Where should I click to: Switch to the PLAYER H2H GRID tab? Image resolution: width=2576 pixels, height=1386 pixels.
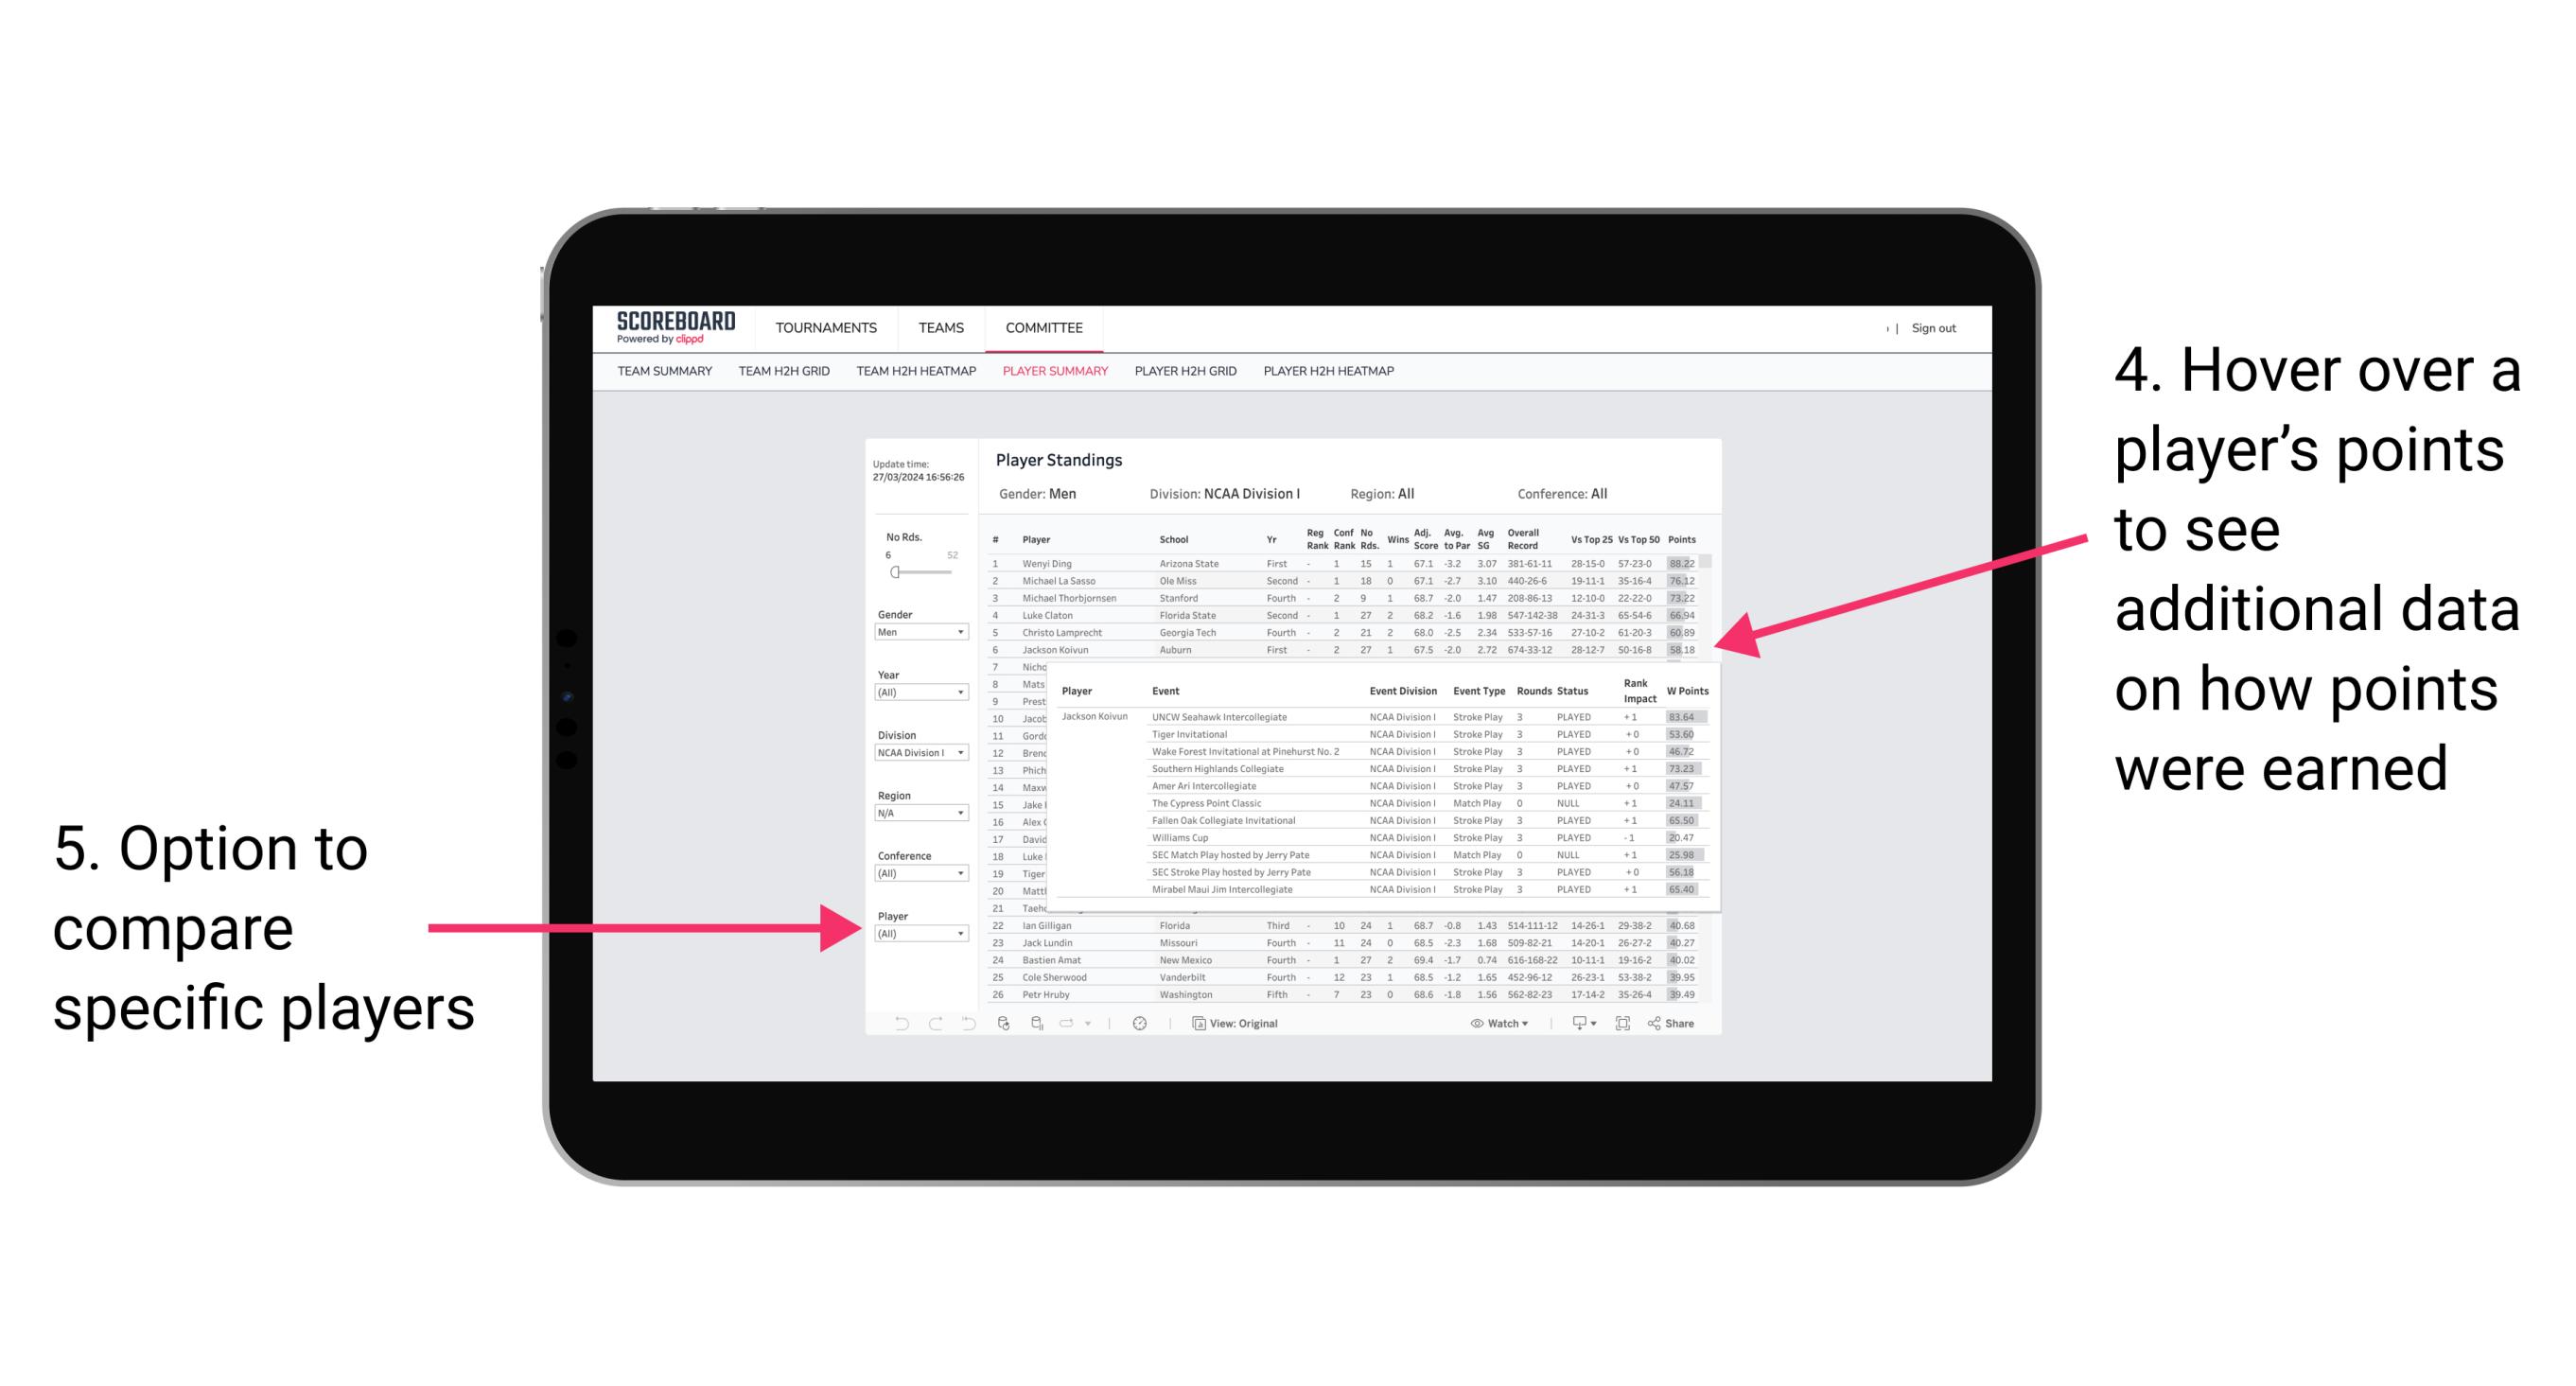pyautogui.click(x=1183, y=379)
